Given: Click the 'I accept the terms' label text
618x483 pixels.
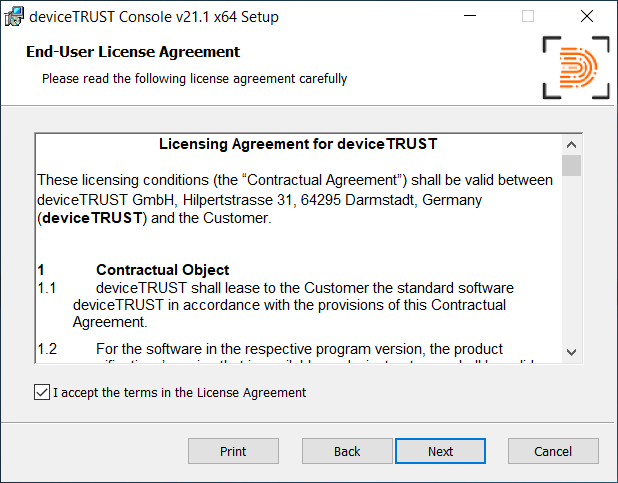Looking at the screenshot, I should (179, 393).
